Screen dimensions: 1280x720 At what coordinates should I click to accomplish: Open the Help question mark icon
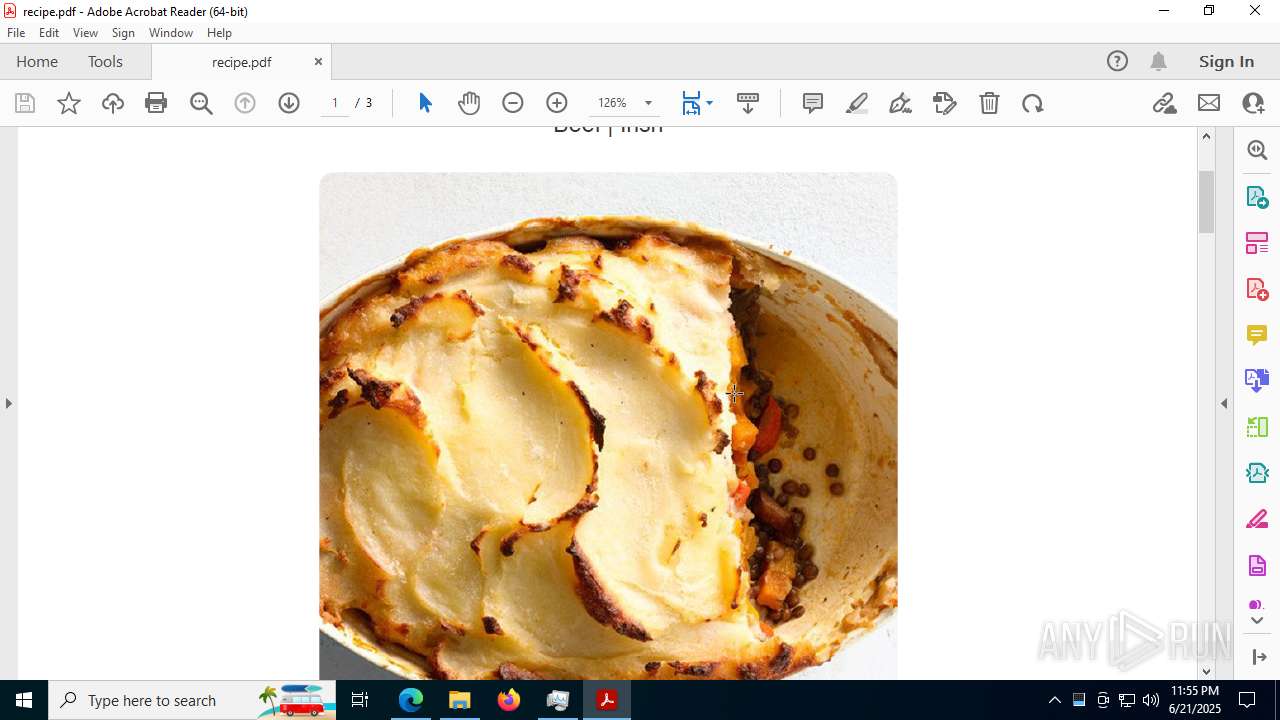click(1117, 61)
